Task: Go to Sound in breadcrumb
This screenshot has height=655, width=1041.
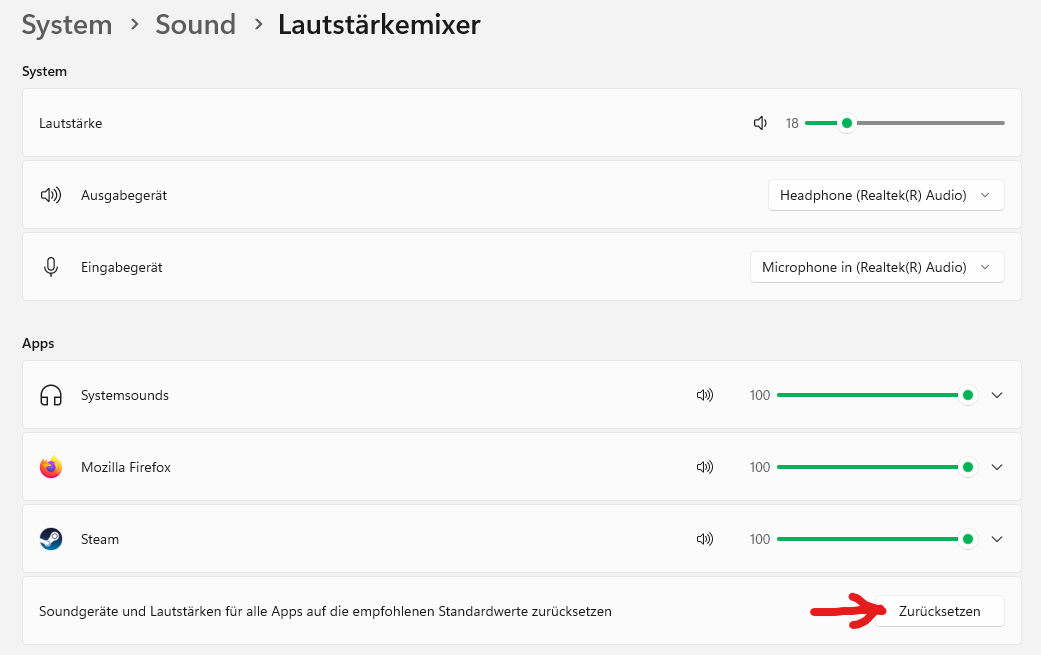Action: pyautogui.click(x=196, y=25)
